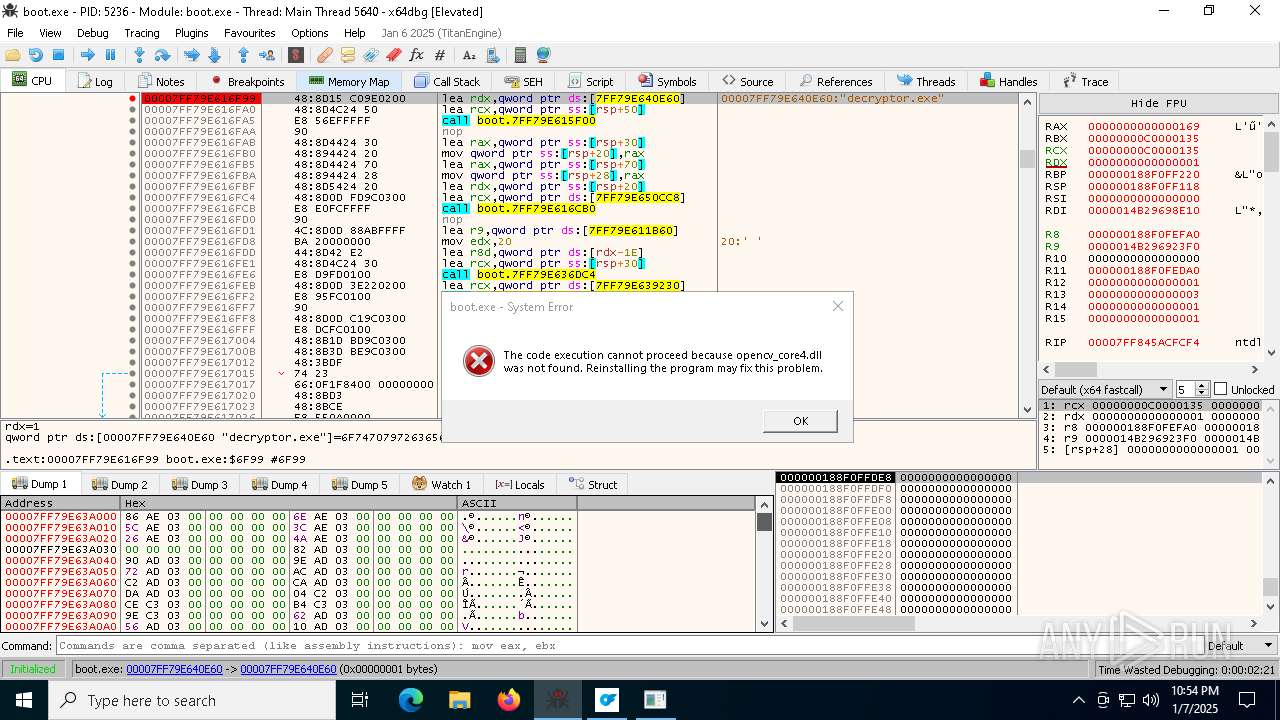
Task: Switch to the Handles tab
Action: [1008, 81]
